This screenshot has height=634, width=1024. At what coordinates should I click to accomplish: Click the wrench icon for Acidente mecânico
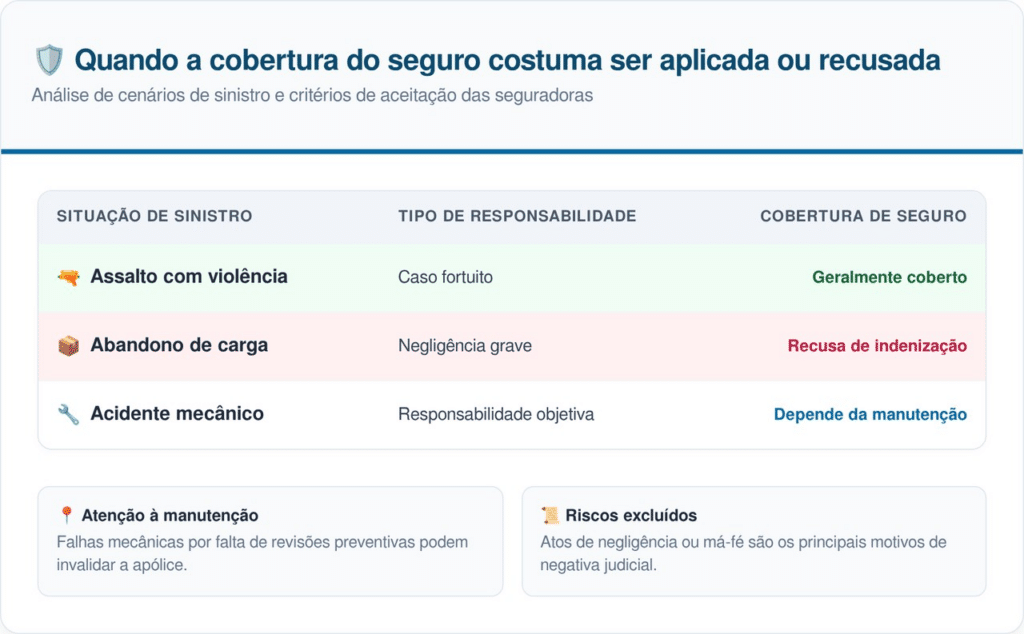pyautogui.click(x=68, y=414)
